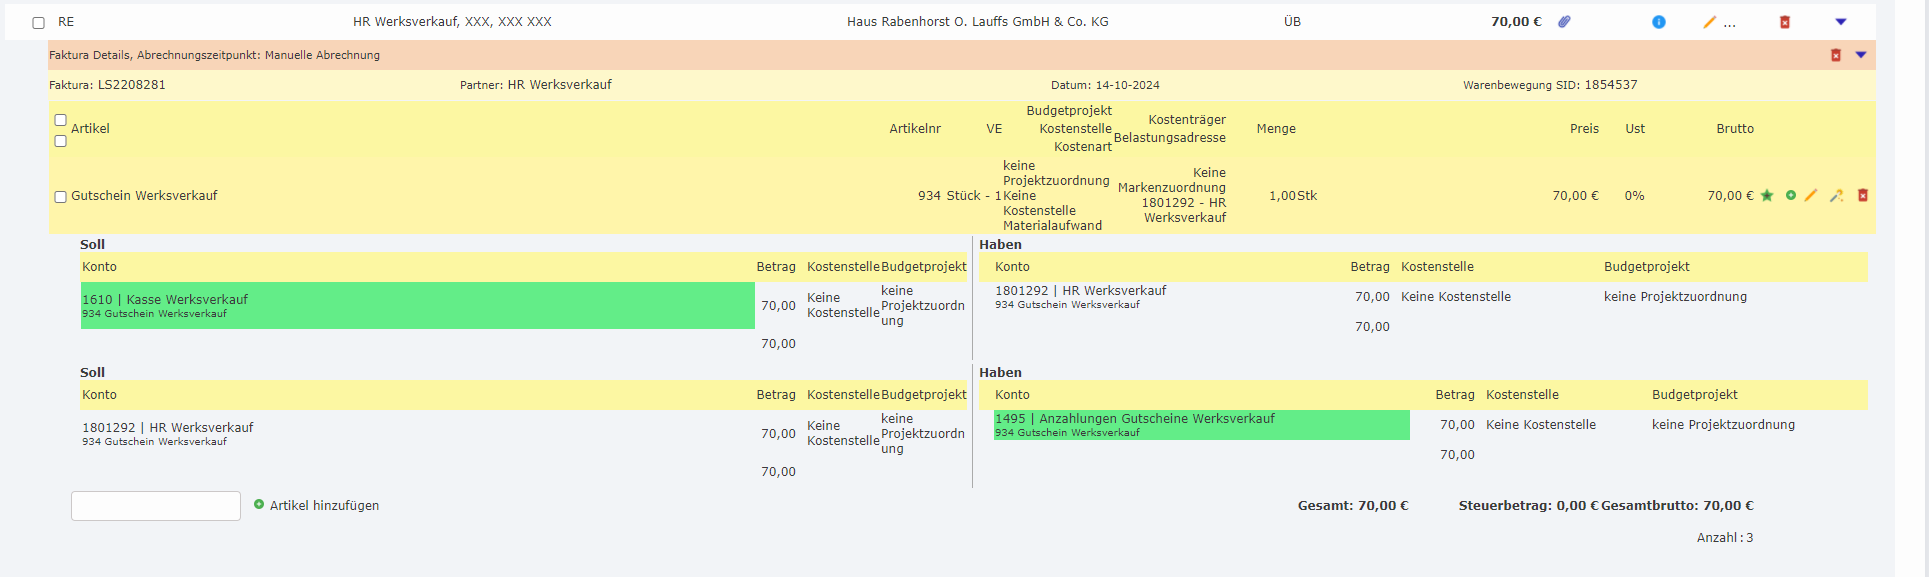Toggle upper checkbox next to Artikel header
This screenshot has width=1929, height=577.
(x=60, y=120)
